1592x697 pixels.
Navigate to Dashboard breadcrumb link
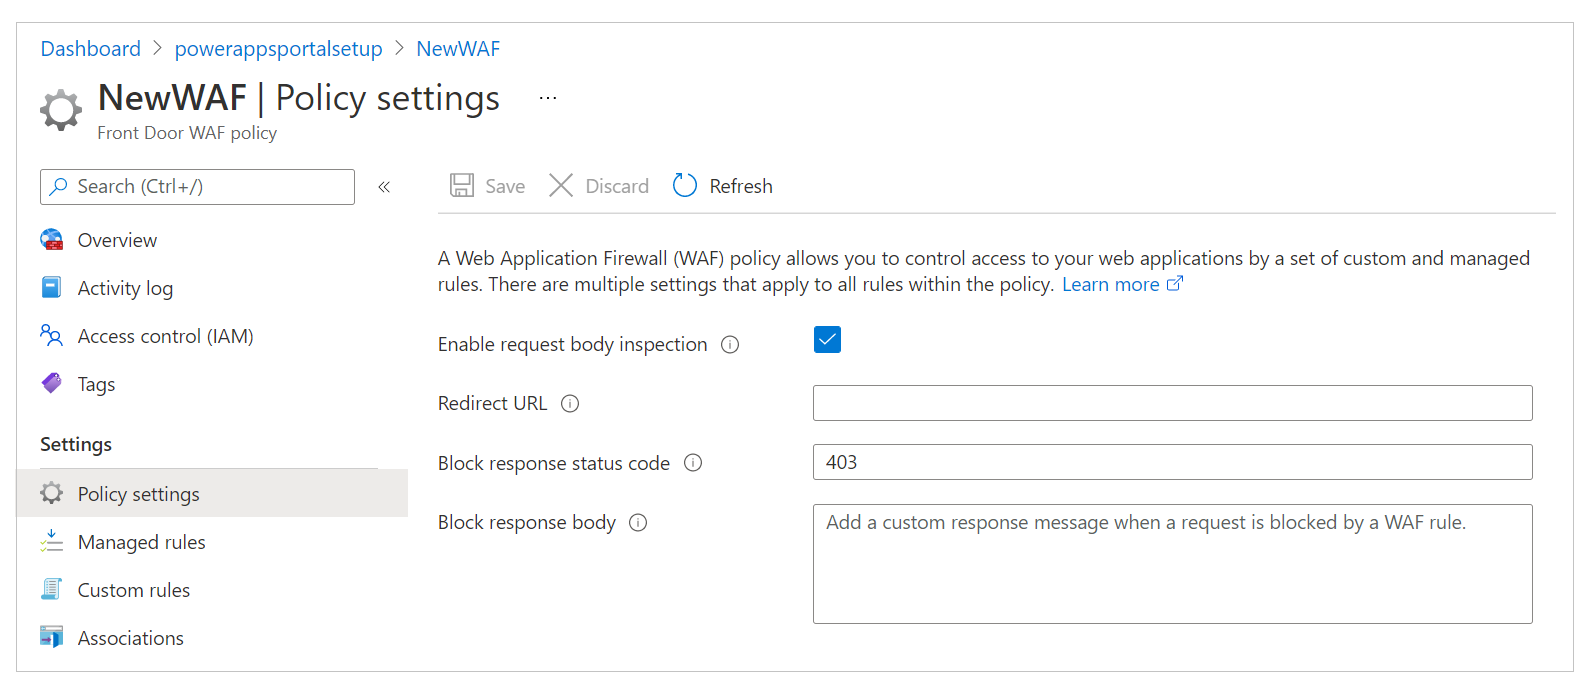click(90, 49)
